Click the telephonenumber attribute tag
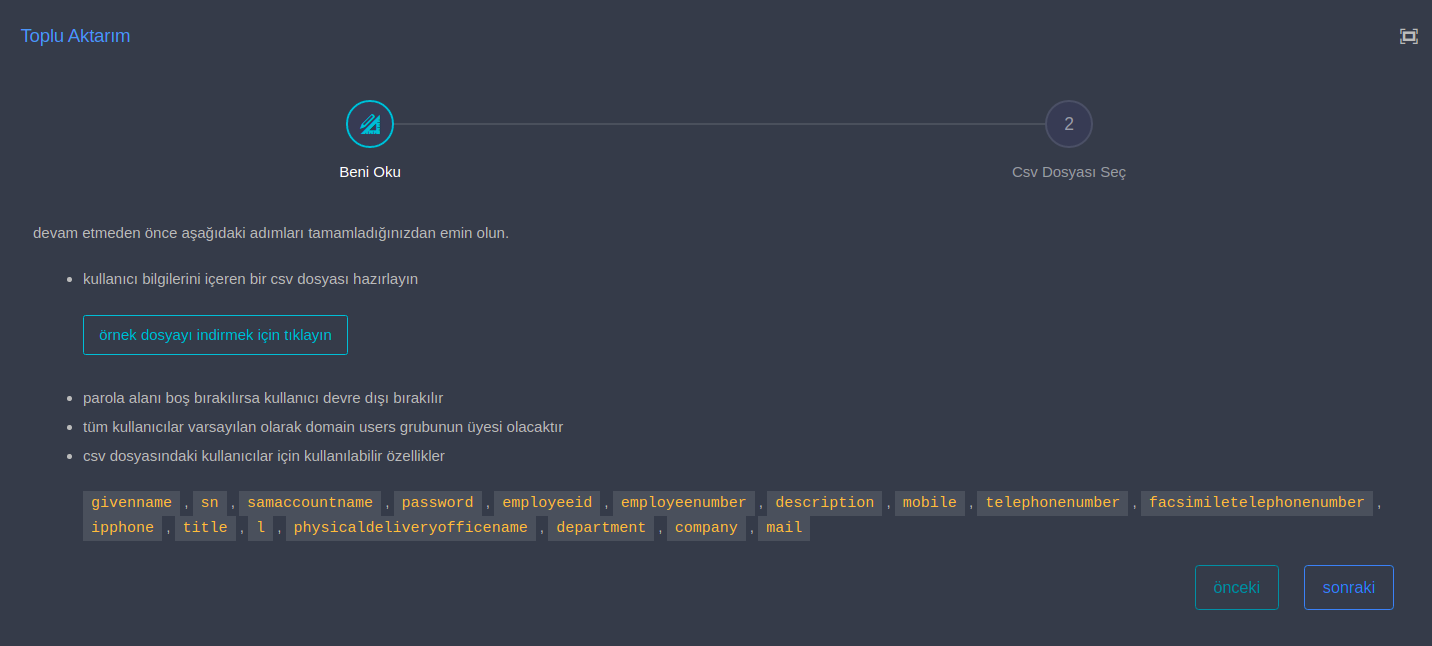The width and height of the screenshot is (1432, 646). (1052, 503)
